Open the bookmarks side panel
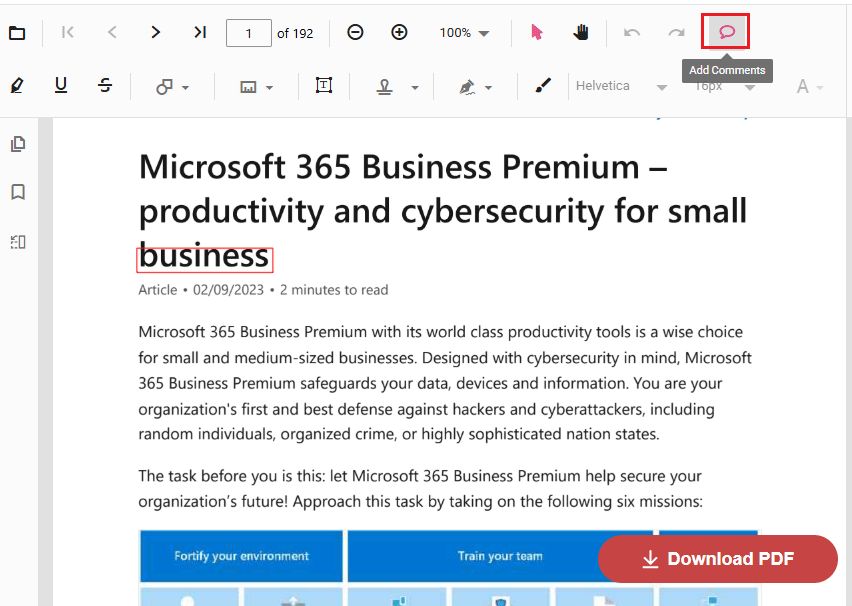 point(17,192)
